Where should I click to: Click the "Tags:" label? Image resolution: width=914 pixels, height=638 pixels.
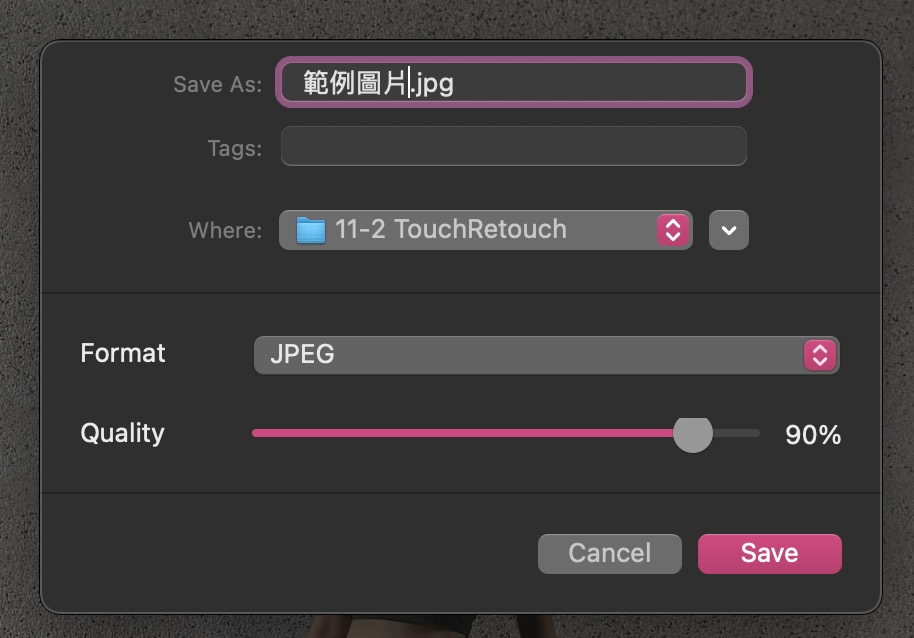tap(235, 149)
